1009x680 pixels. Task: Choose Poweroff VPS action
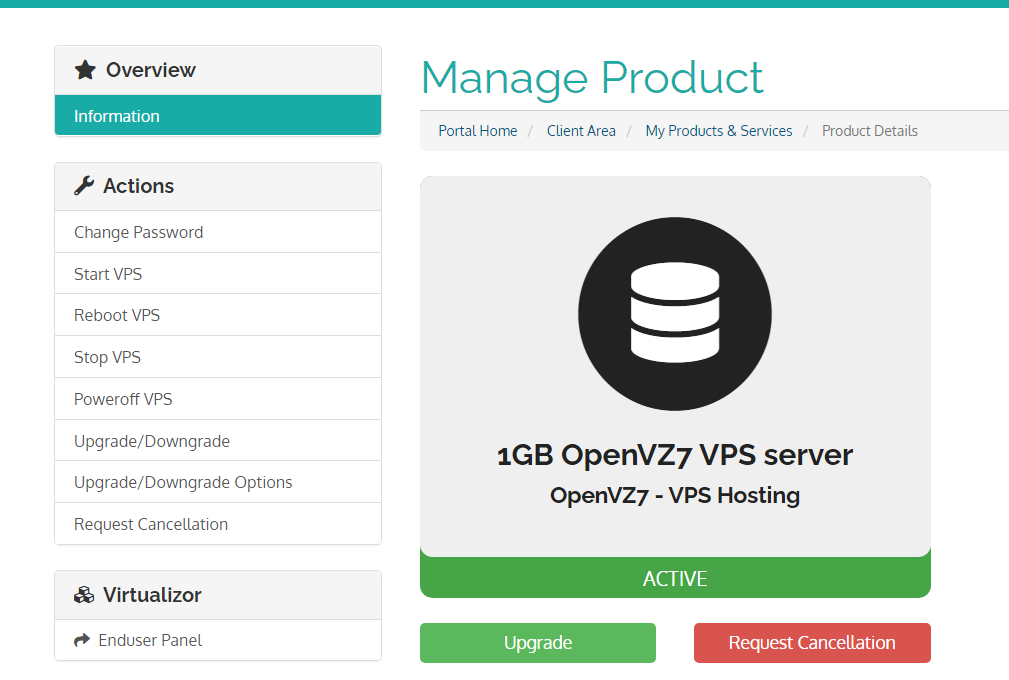coord(123,399)
